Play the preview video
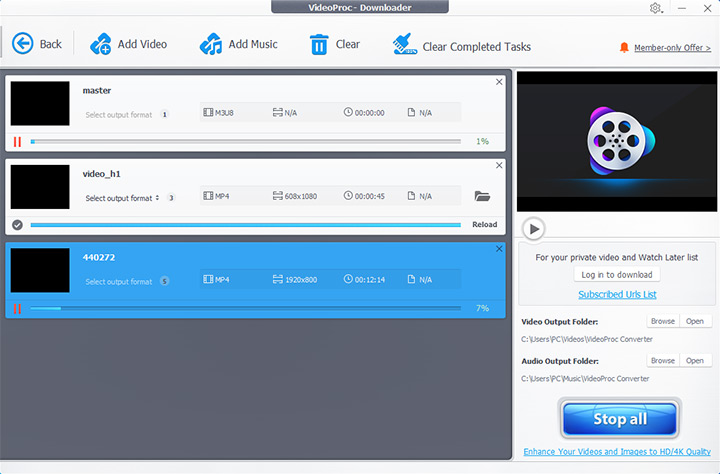720x474 pixels. pos(534,228)
